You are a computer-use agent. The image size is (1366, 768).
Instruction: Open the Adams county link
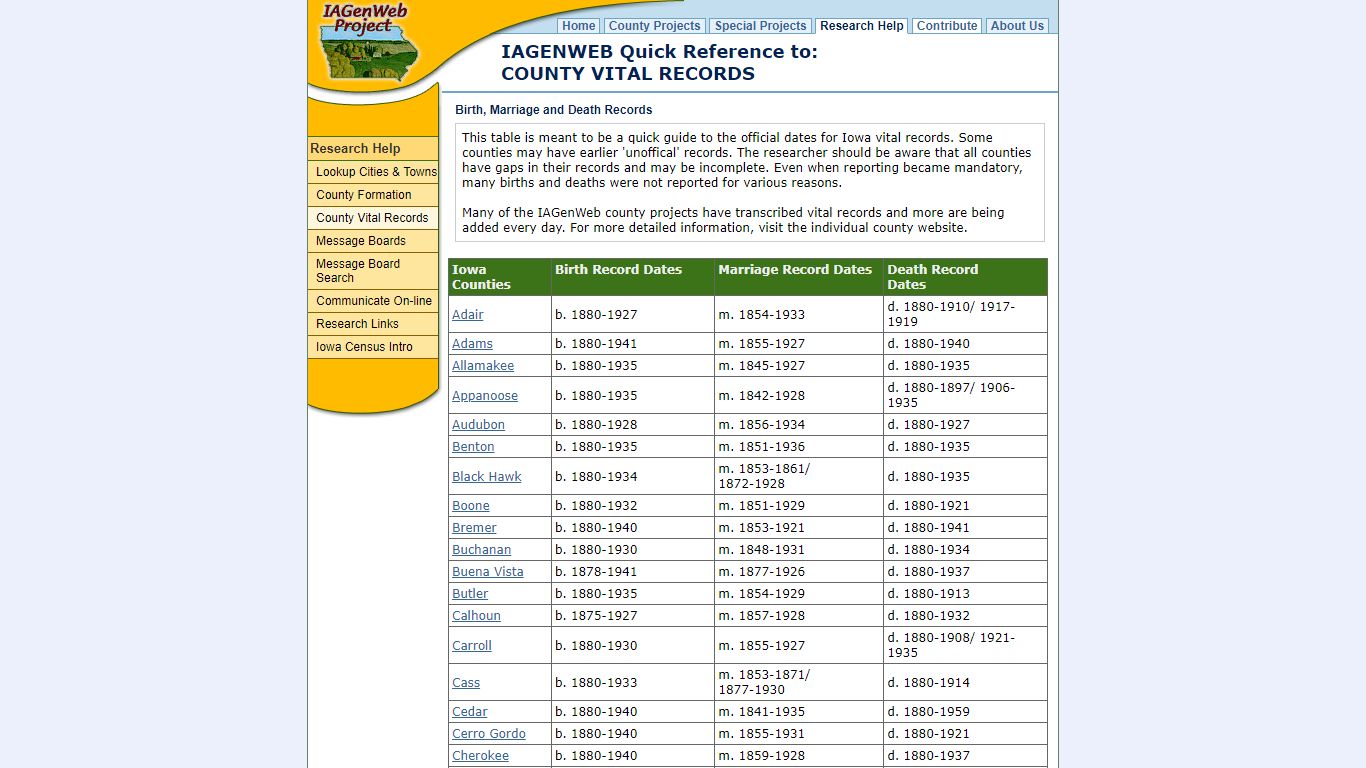click(472, 343)
